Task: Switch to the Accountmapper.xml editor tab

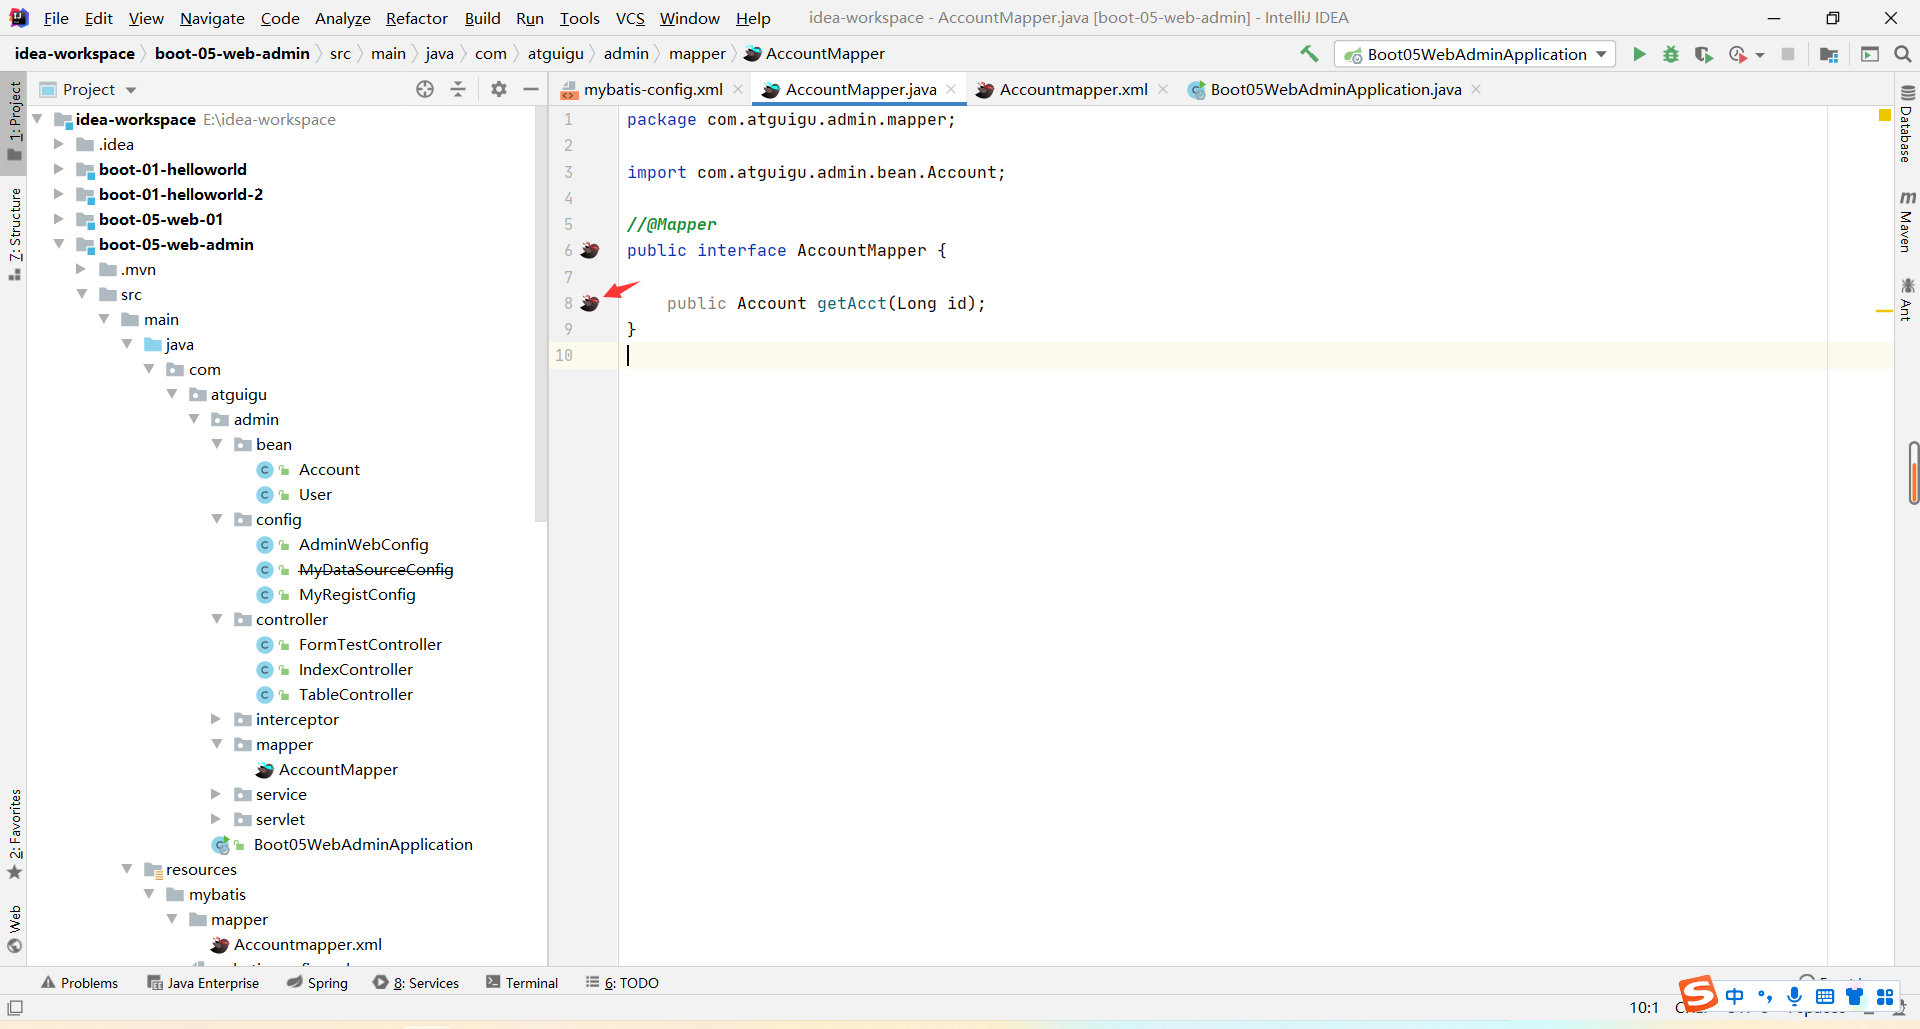Action: pos(1073,89)
